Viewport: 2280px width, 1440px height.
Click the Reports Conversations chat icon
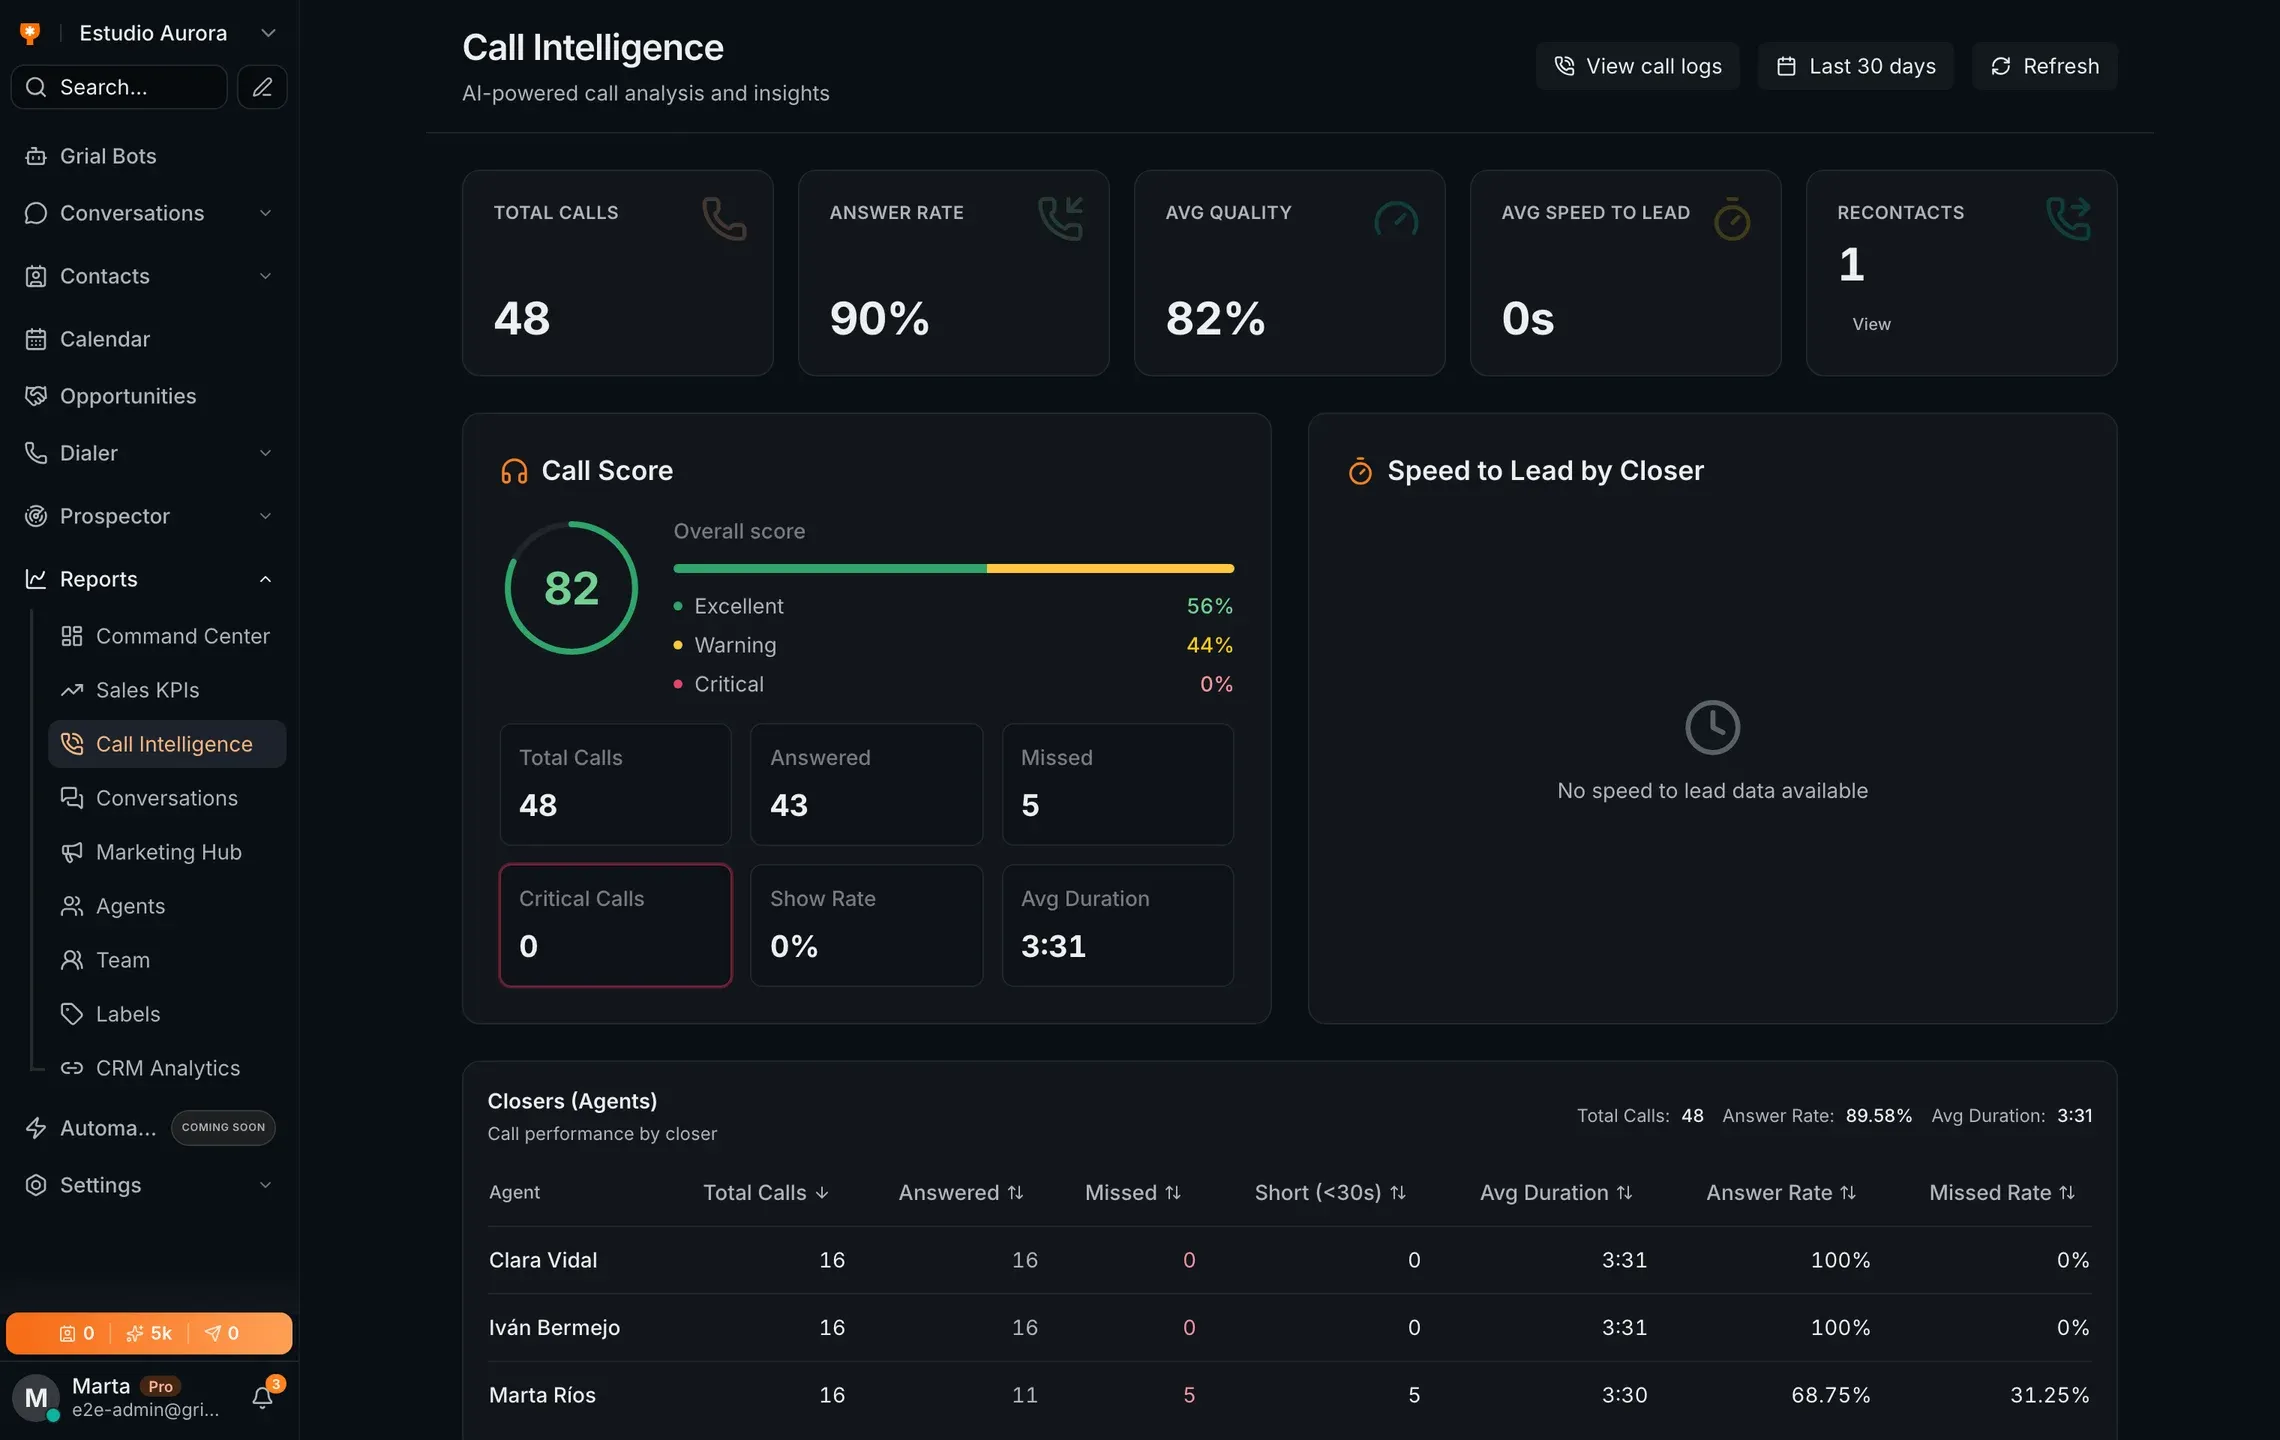click(x=72, y=798)
